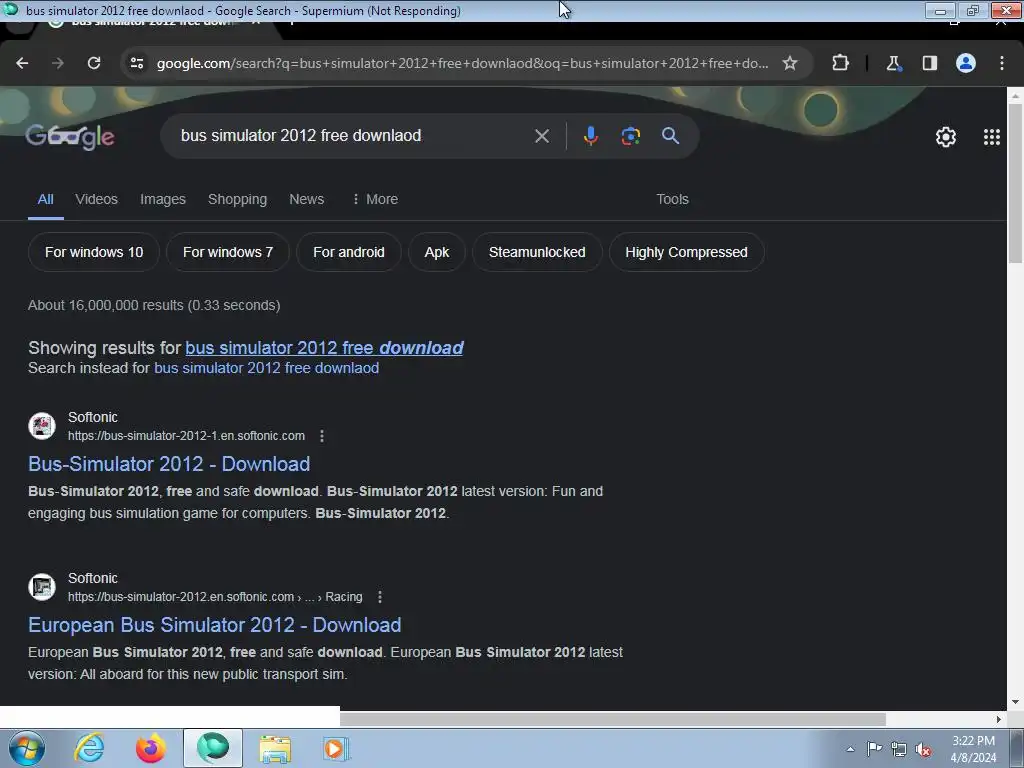The image size is (1024, 768).
Task: Select the Highly Compressed chip
Action: point(686,252)
